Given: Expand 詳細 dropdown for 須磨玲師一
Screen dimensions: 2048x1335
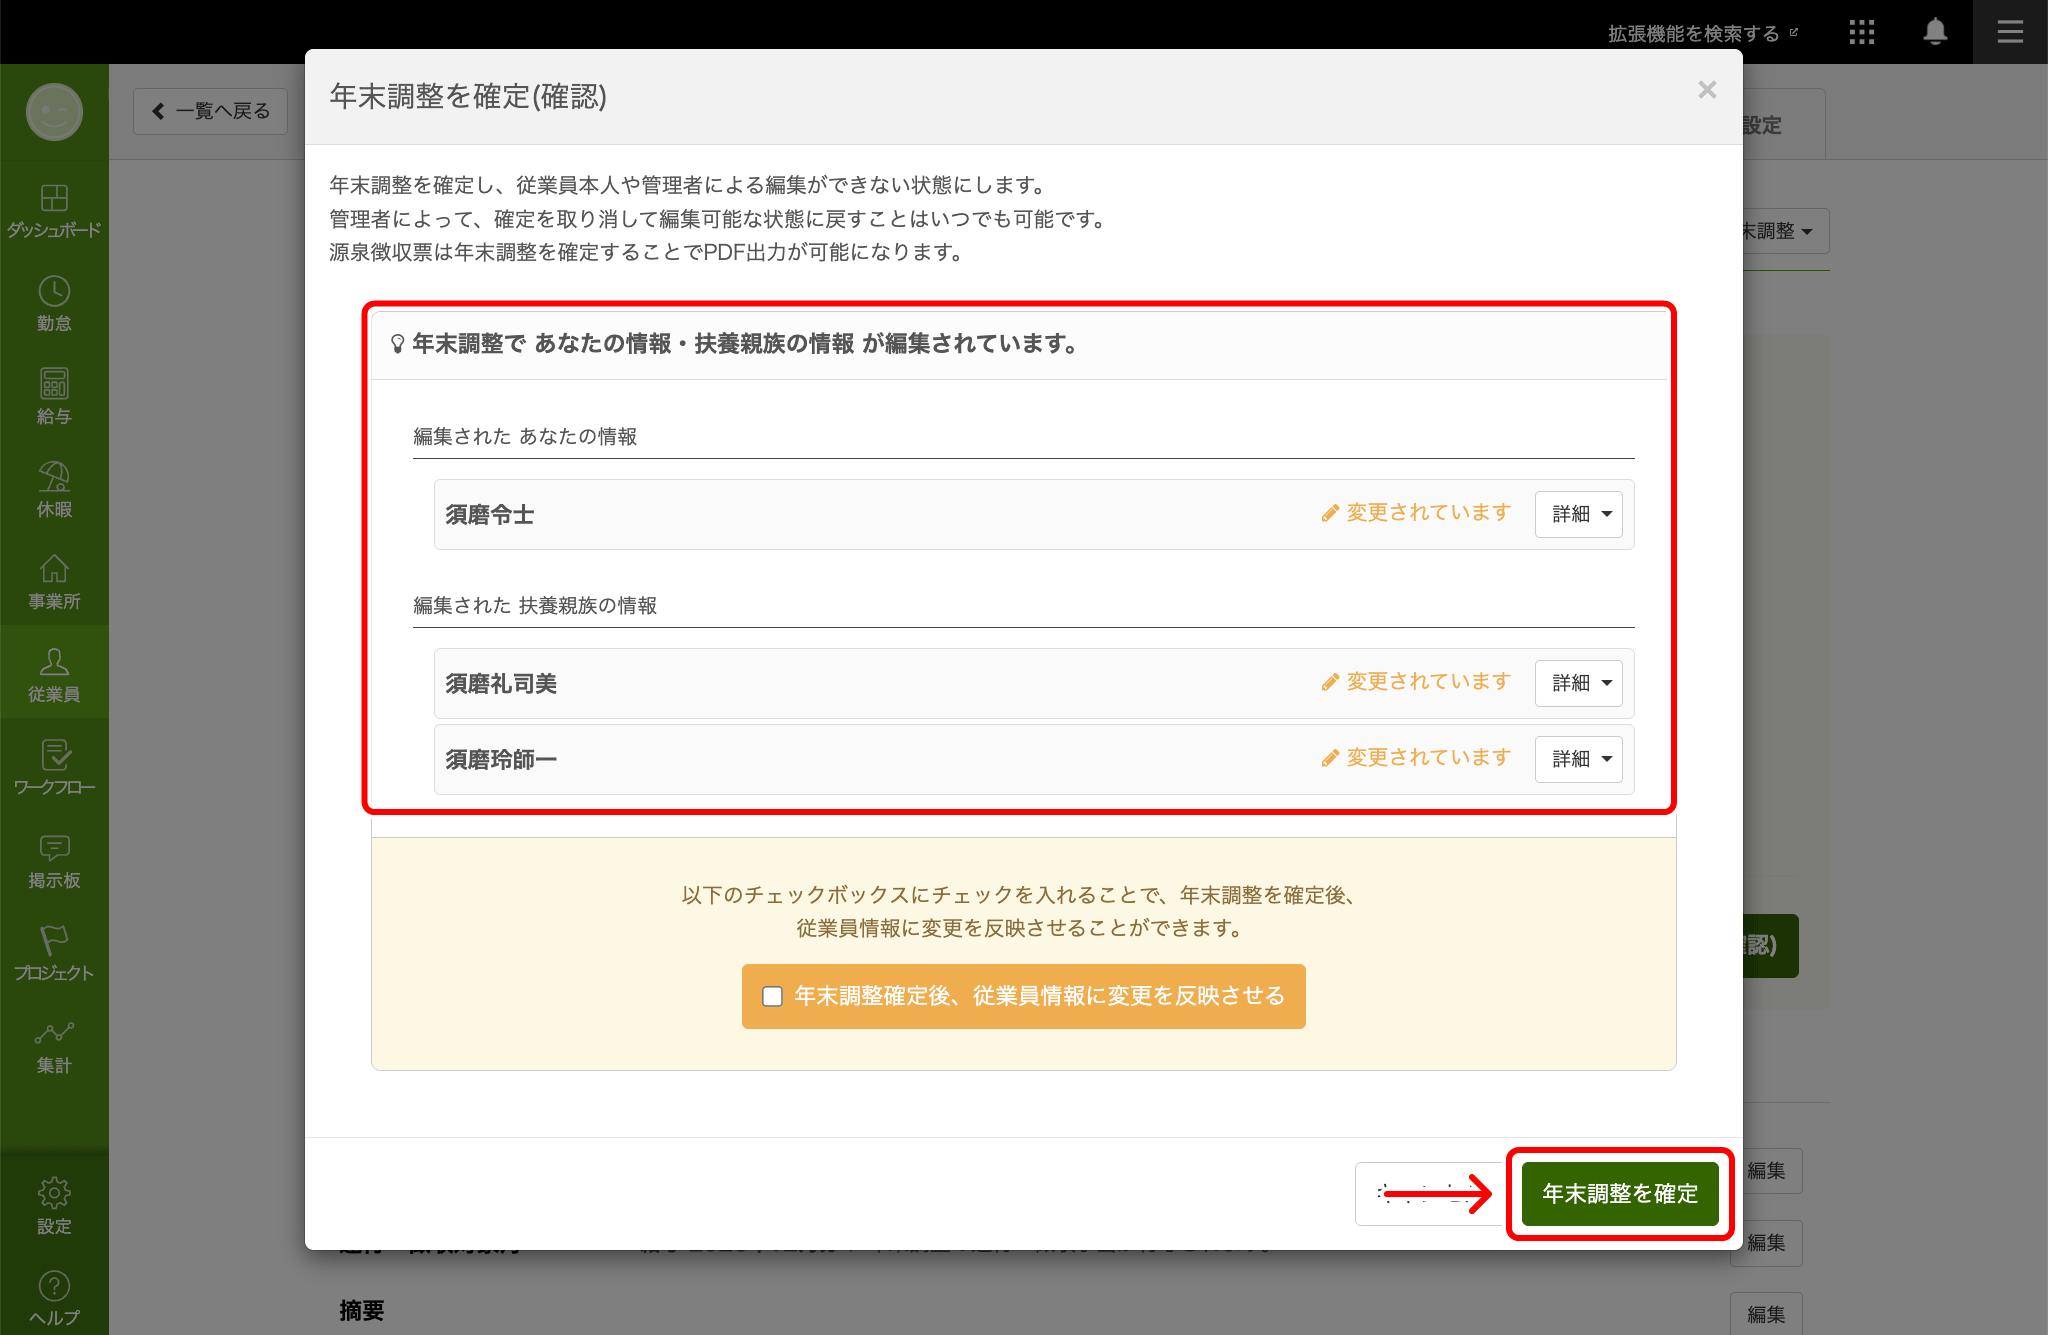Looking at the screenshot, I should [x=1579, y=759].
